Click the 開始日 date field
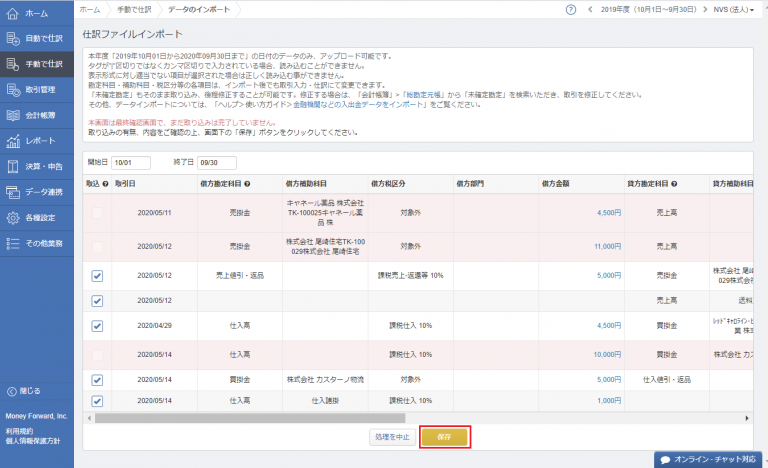 point(131,163)
